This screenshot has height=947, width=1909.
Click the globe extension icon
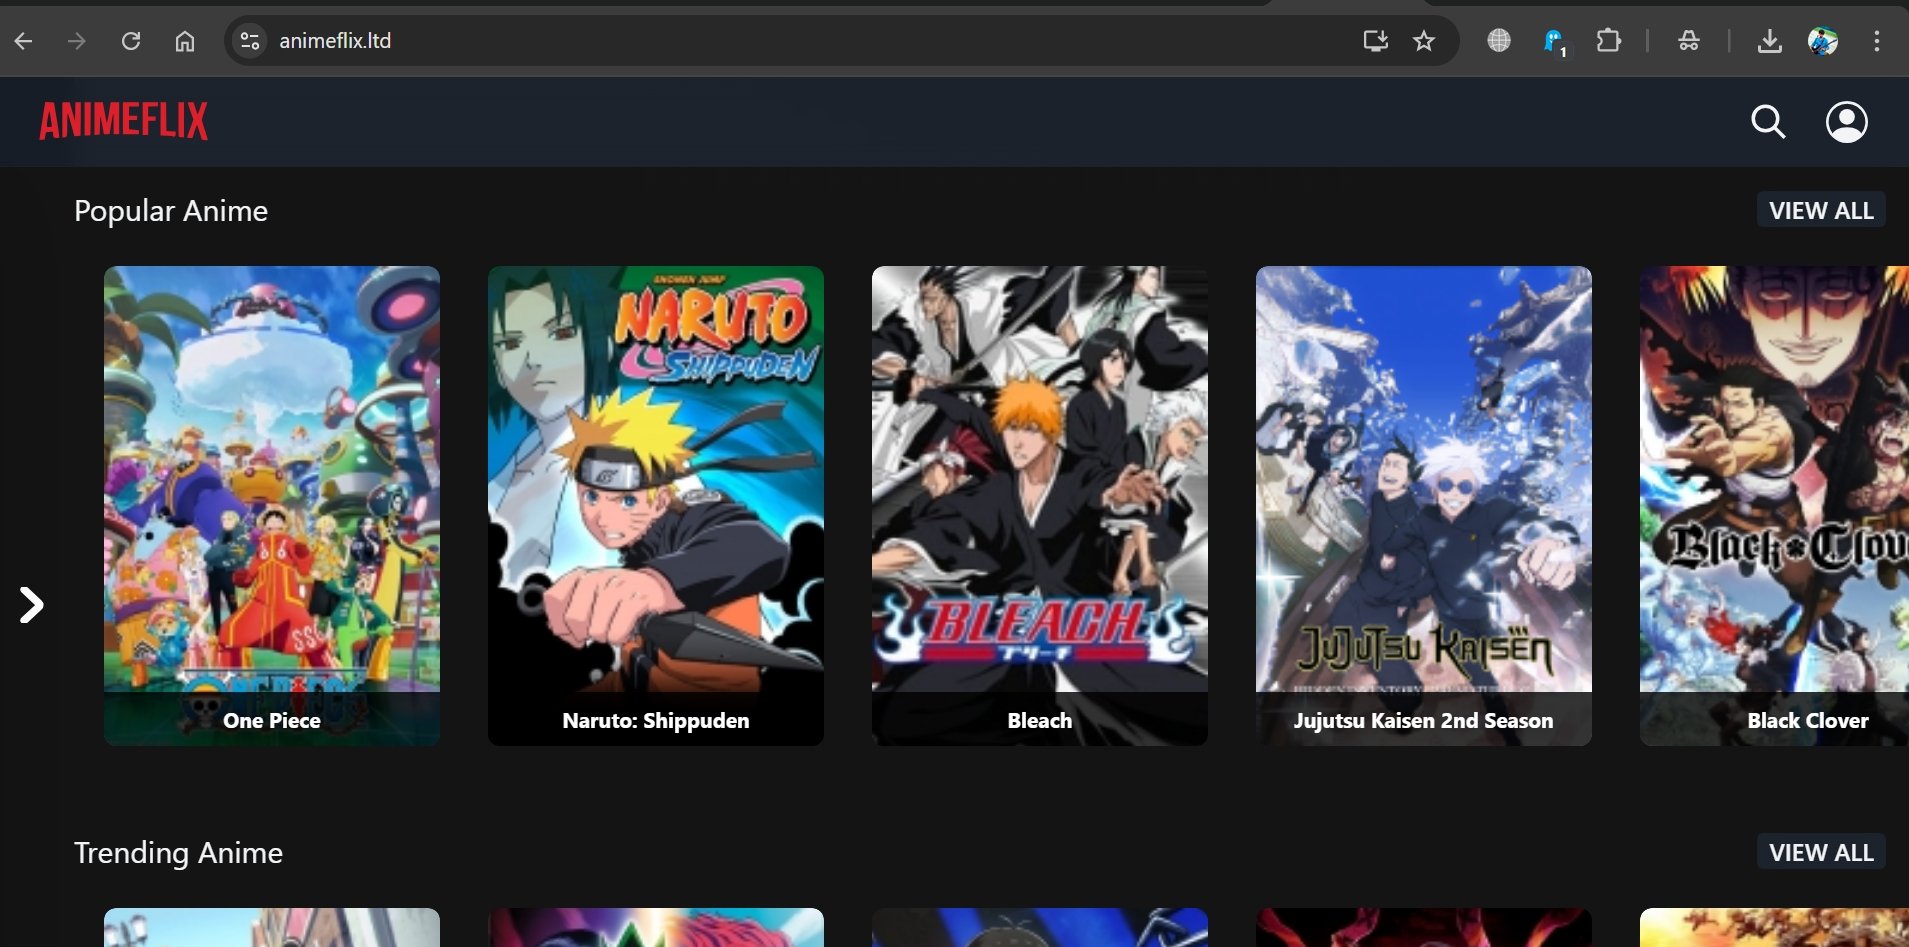click(x=1497, y=41)
